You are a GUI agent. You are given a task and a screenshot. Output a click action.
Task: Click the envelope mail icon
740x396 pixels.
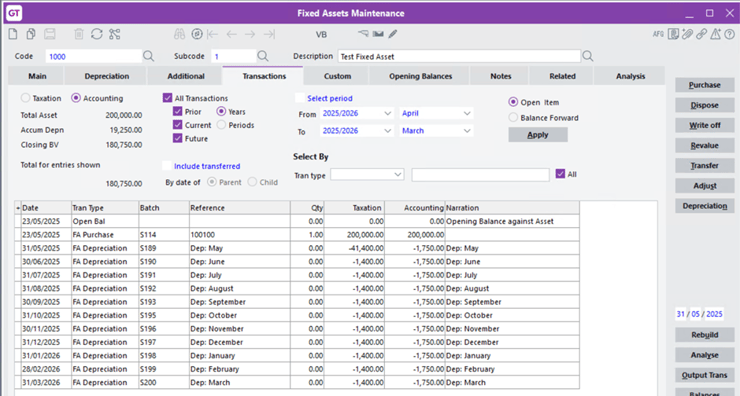click(378, 34)
